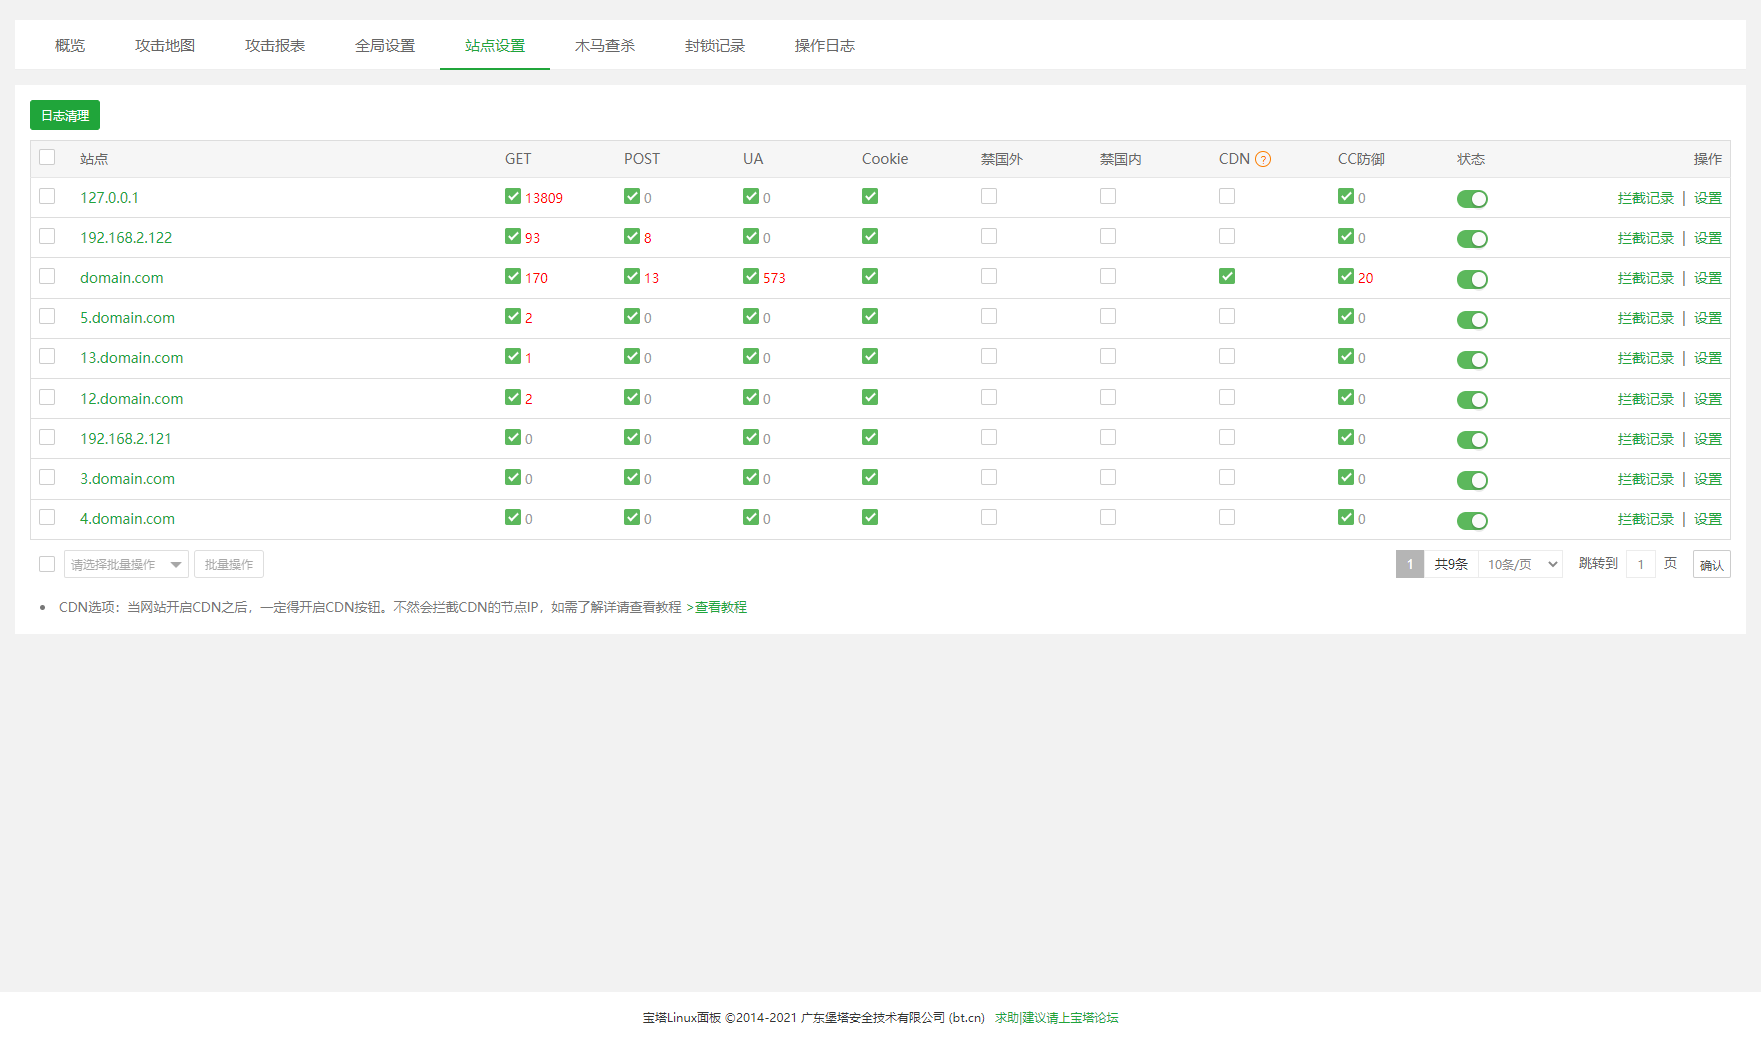Enable 禁国外 for 12.domain.com
Screen dimensions: 1761x1042
point(989,398)
